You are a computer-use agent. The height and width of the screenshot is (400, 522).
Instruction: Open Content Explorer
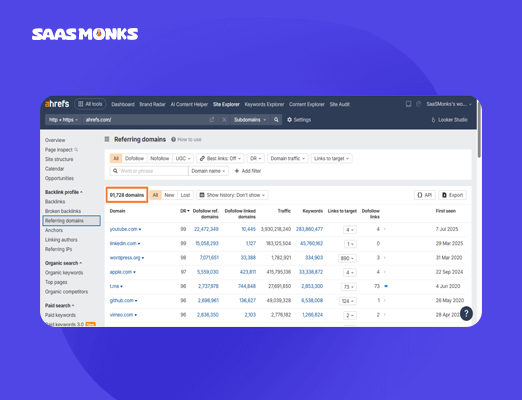[x=307, y=104]
